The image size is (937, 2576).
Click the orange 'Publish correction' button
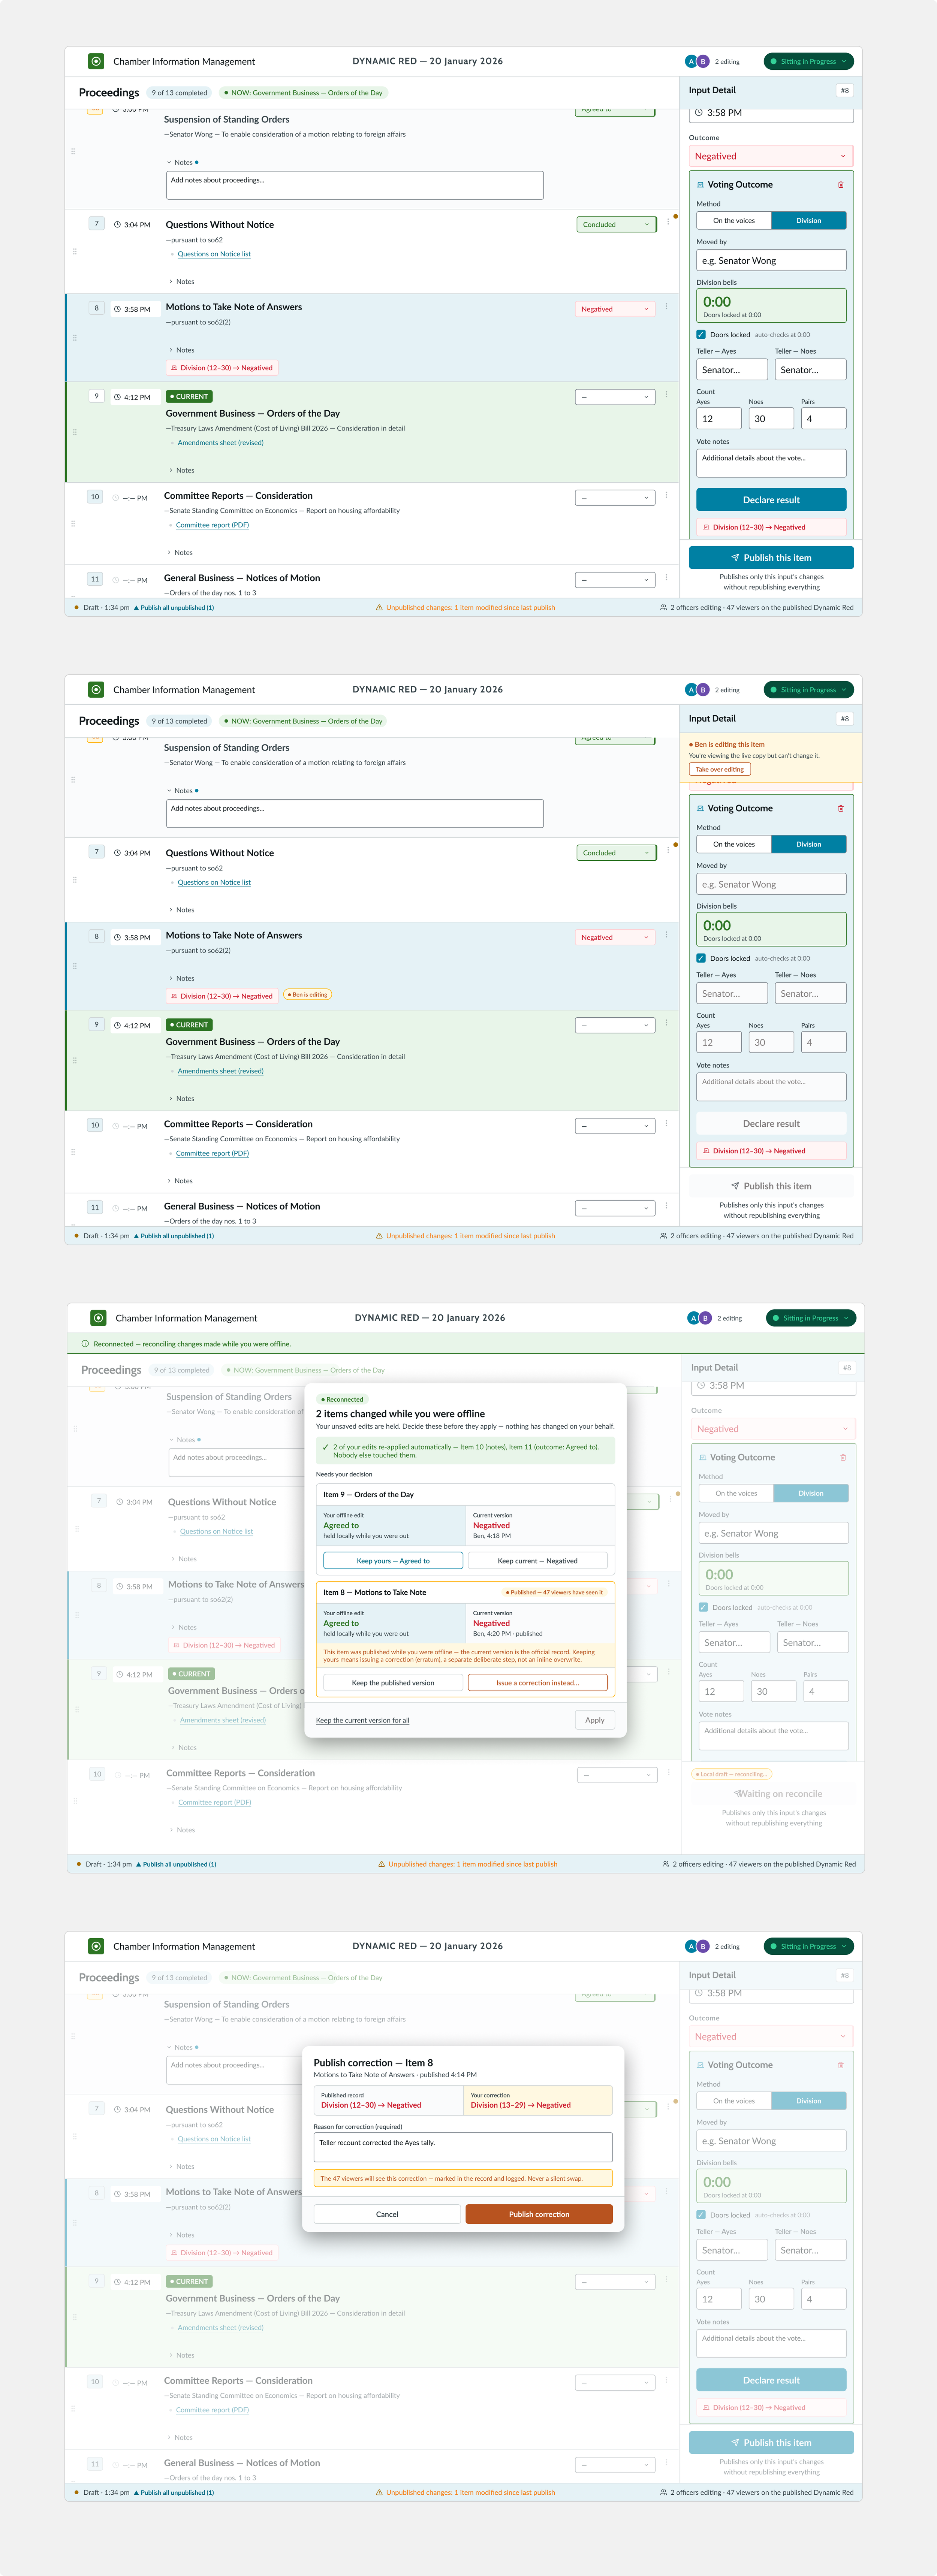539,2214
